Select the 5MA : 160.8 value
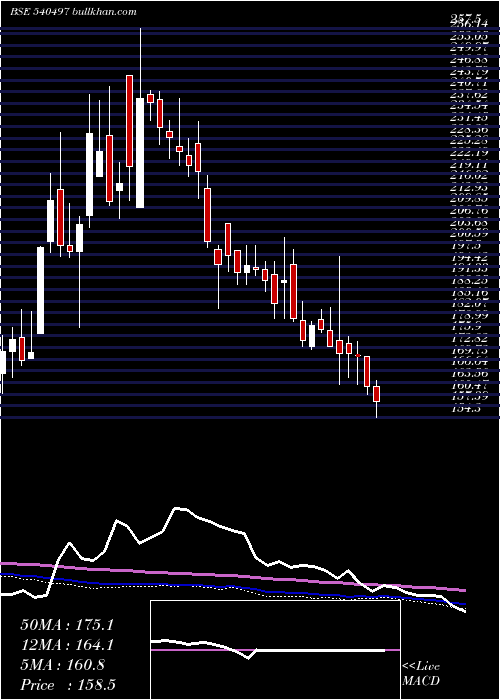500x700 pixels. pos(62,665)
